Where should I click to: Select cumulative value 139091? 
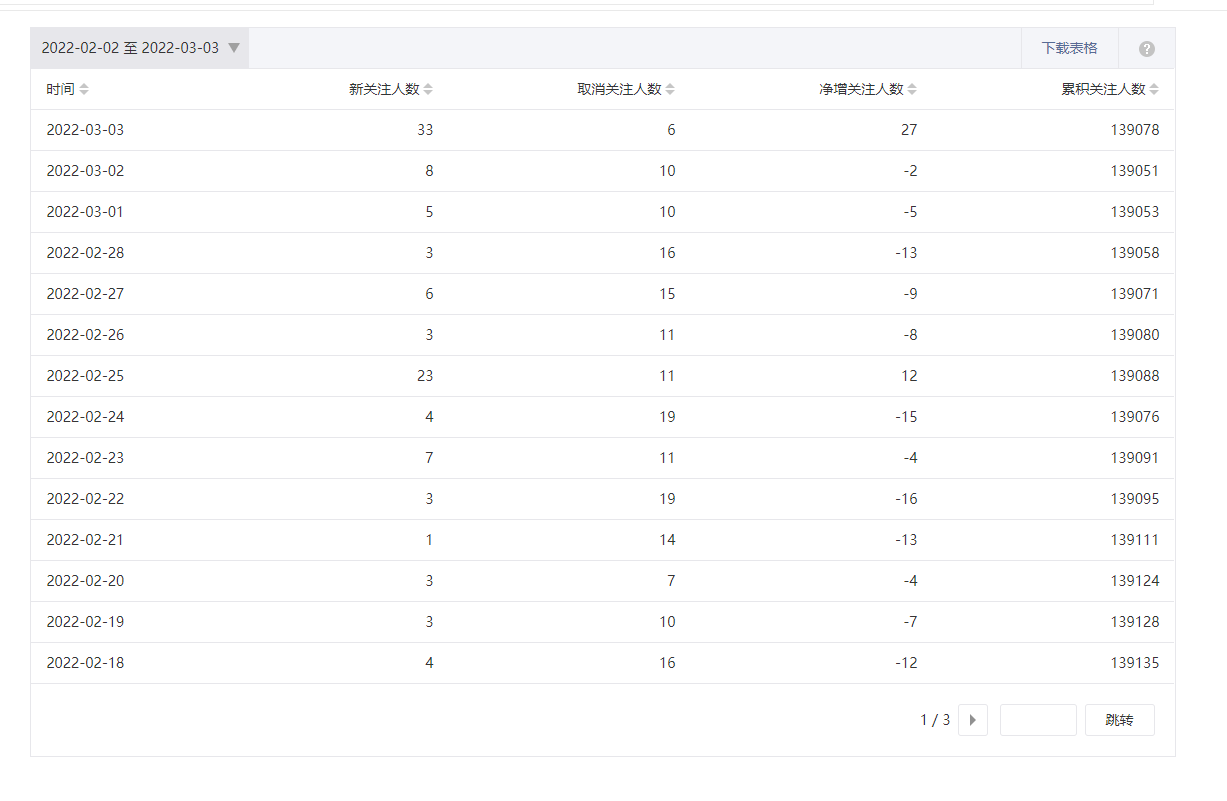pyautogui.click(x=1135, y=458)
